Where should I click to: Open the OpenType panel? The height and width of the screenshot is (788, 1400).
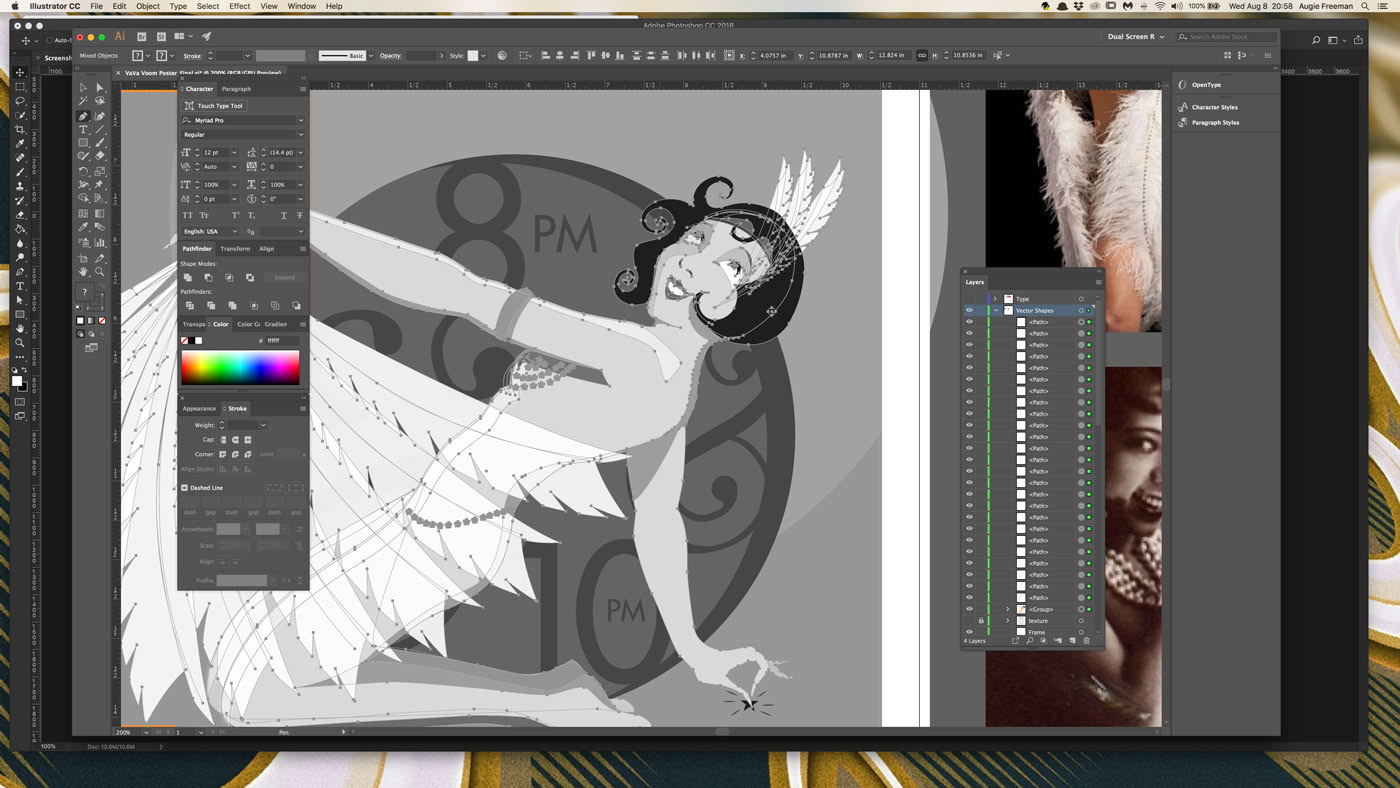pos(1206,85)
